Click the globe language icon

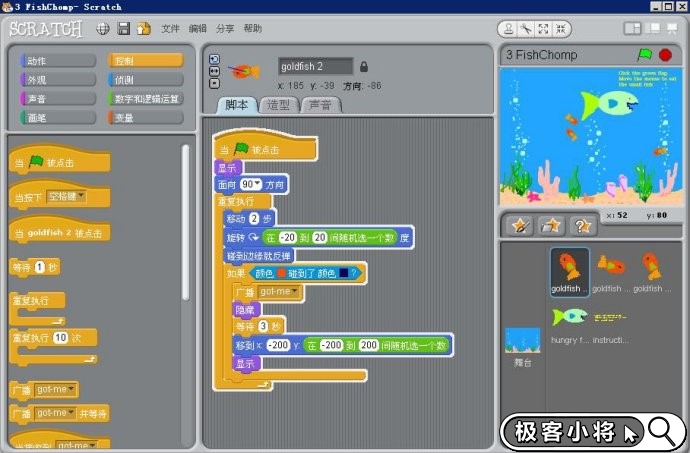(x=102, y=29)
